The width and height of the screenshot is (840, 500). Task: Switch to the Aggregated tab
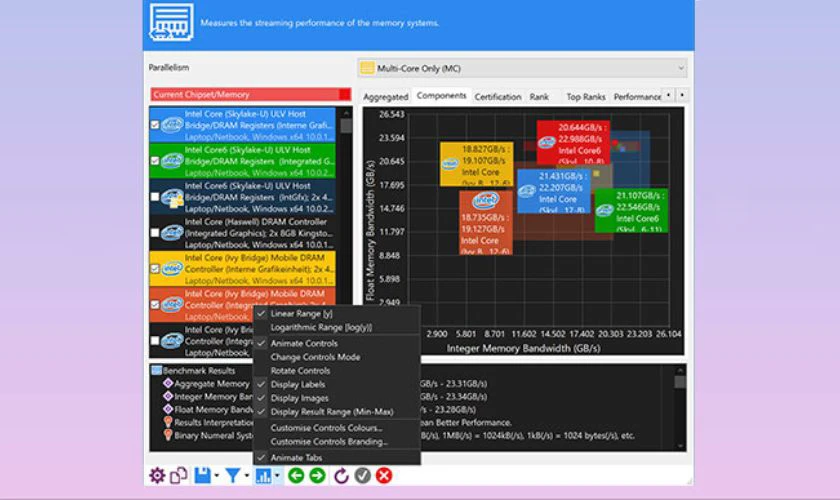(x=386, y=96)
